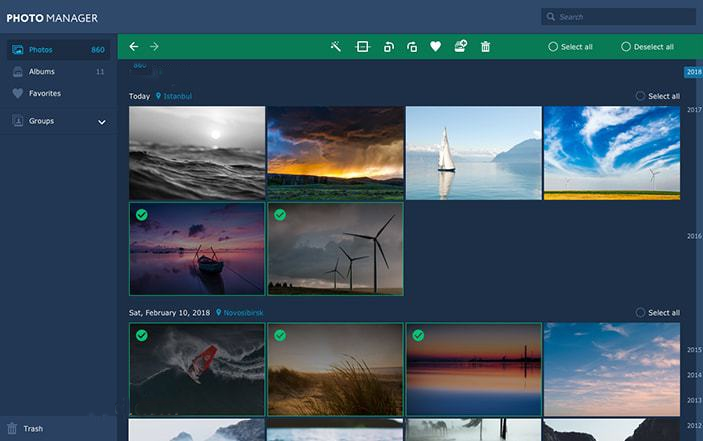Open the white sailboat lake photo
This screenshot has height=441, width=703.
[x=473, y=153]
